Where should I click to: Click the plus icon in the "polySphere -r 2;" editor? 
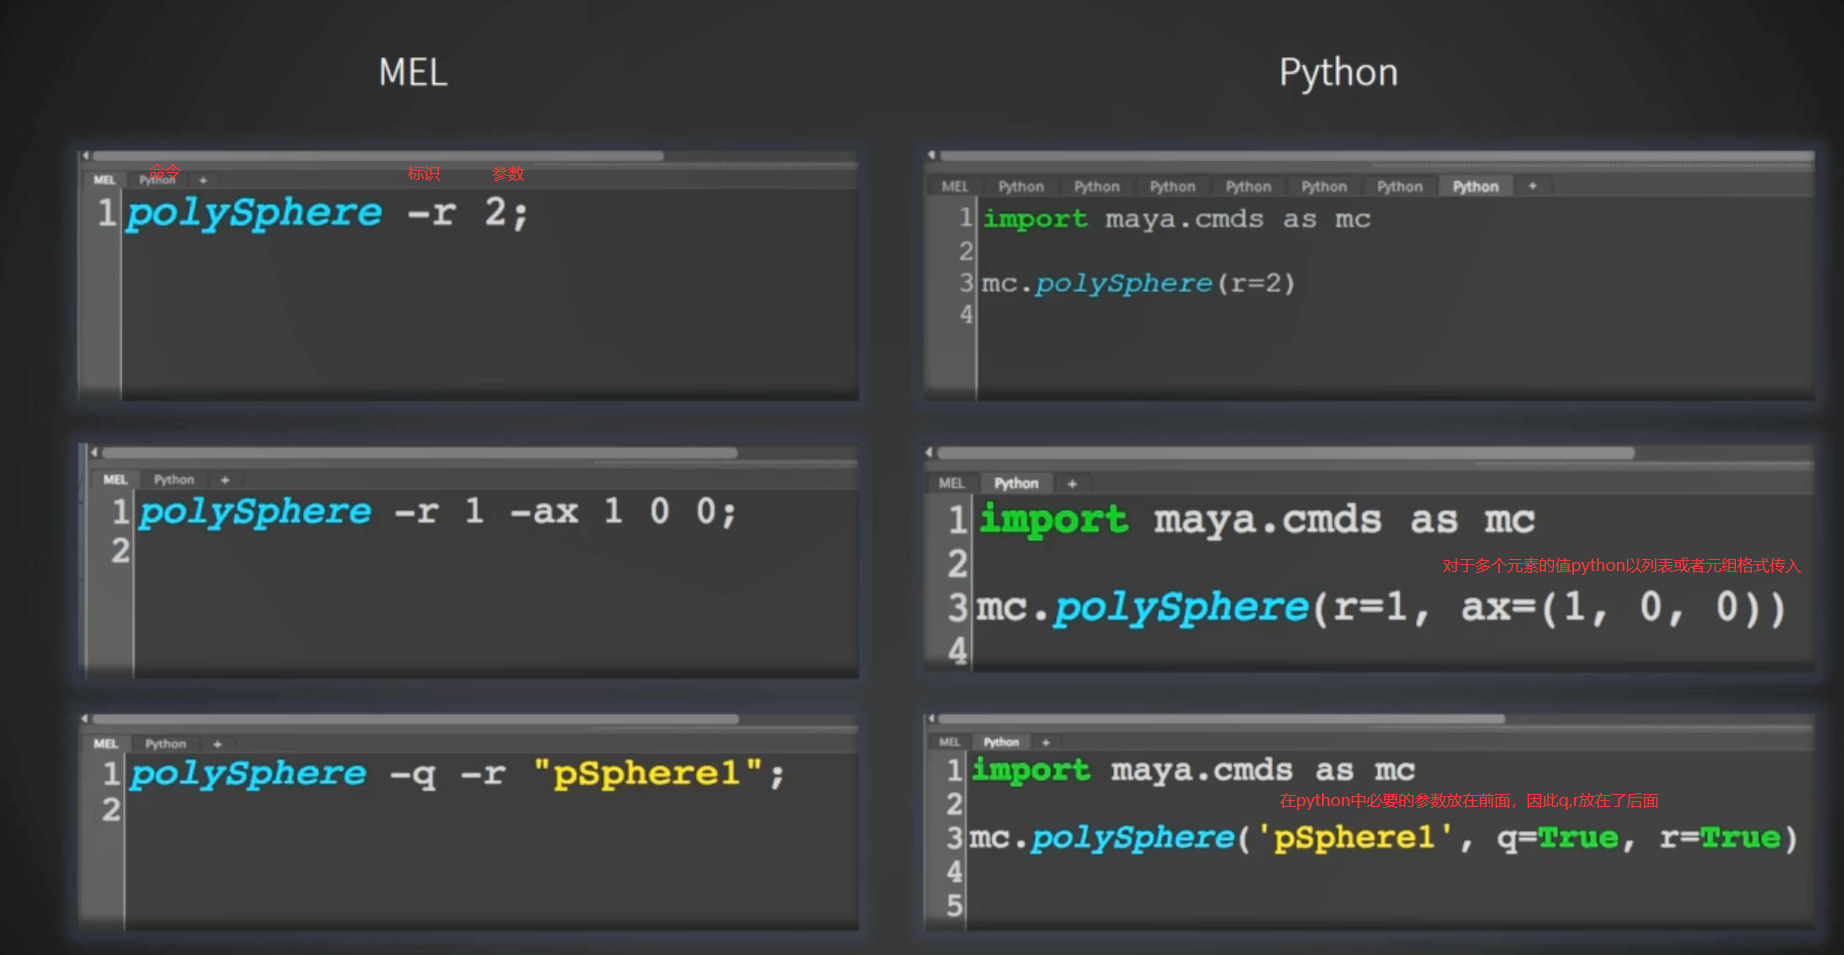tap(203, 181)
